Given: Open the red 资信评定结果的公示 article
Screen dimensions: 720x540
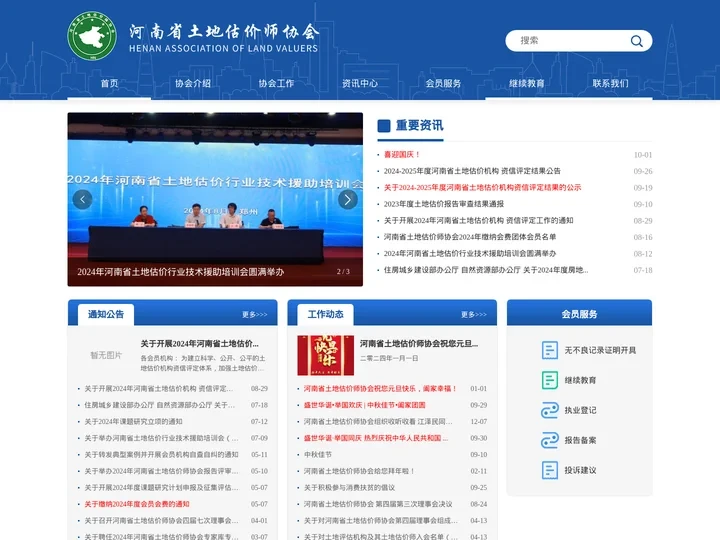Looking at the screenshot, I should coord(483,188).
